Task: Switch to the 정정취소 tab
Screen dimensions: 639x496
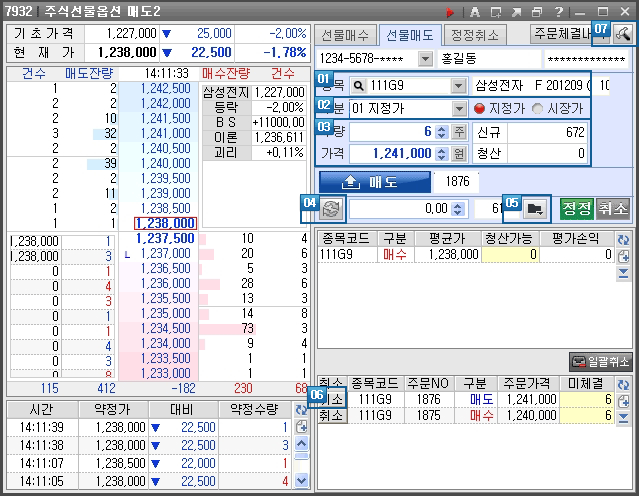Action: (472, 35)
